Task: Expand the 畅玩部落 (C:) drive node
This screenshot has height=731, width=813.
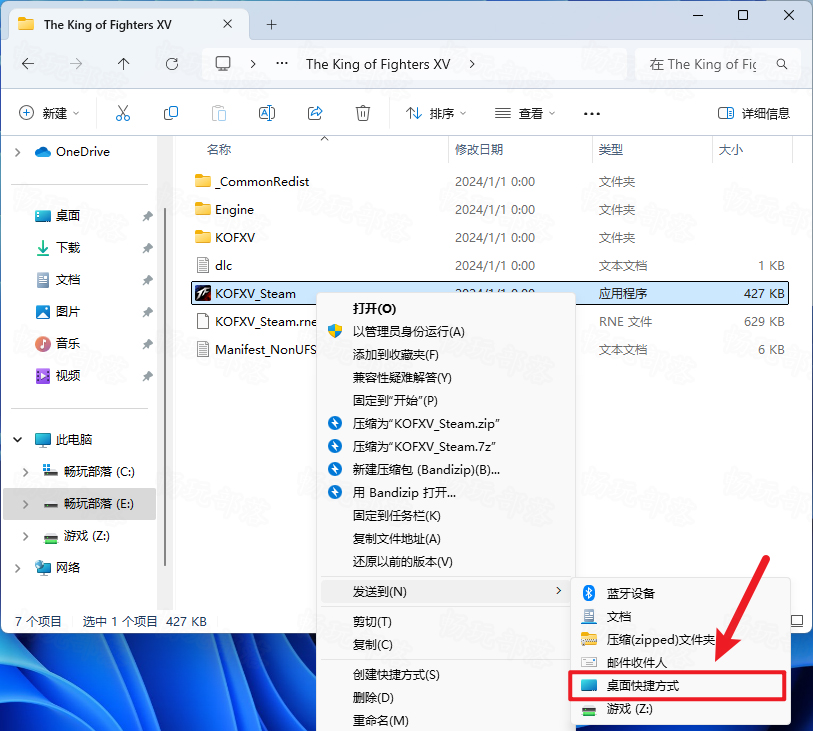Action: (x=25, y=472)
